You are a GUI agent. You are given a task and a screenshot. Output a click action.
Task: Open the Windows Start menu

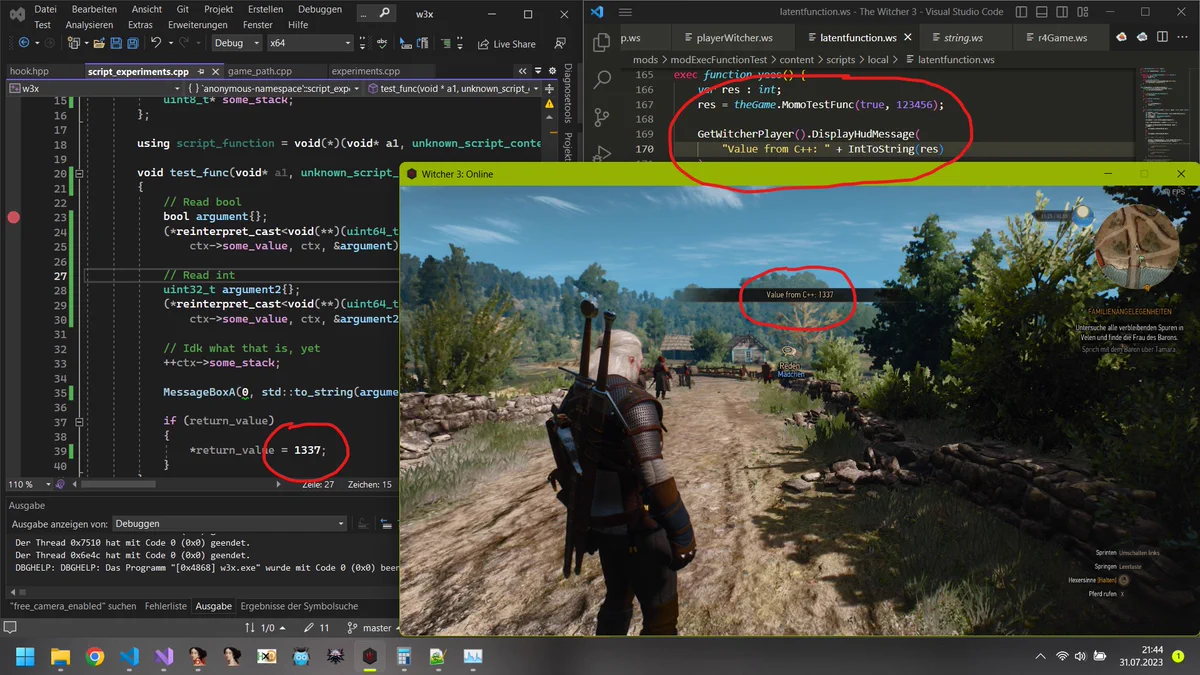[25, 657]
